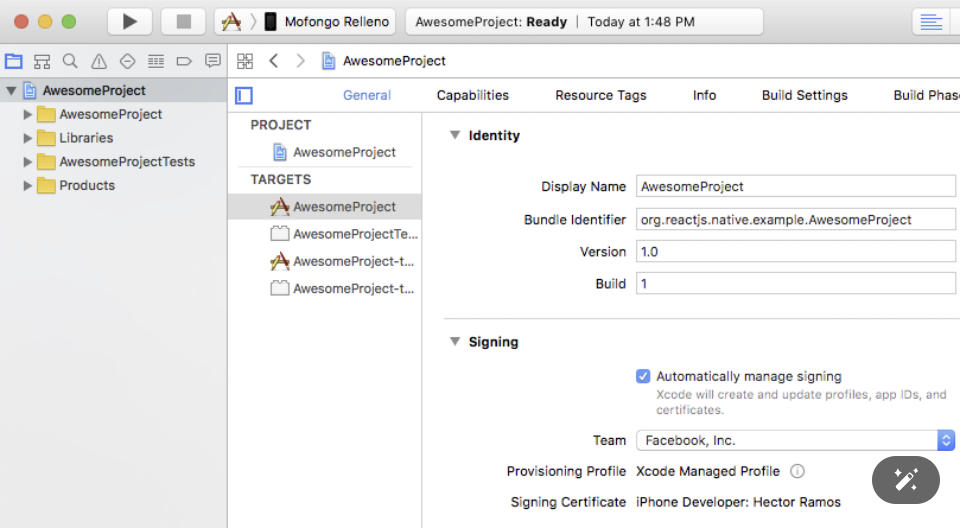Open the Find navigator

coord(70,61)
